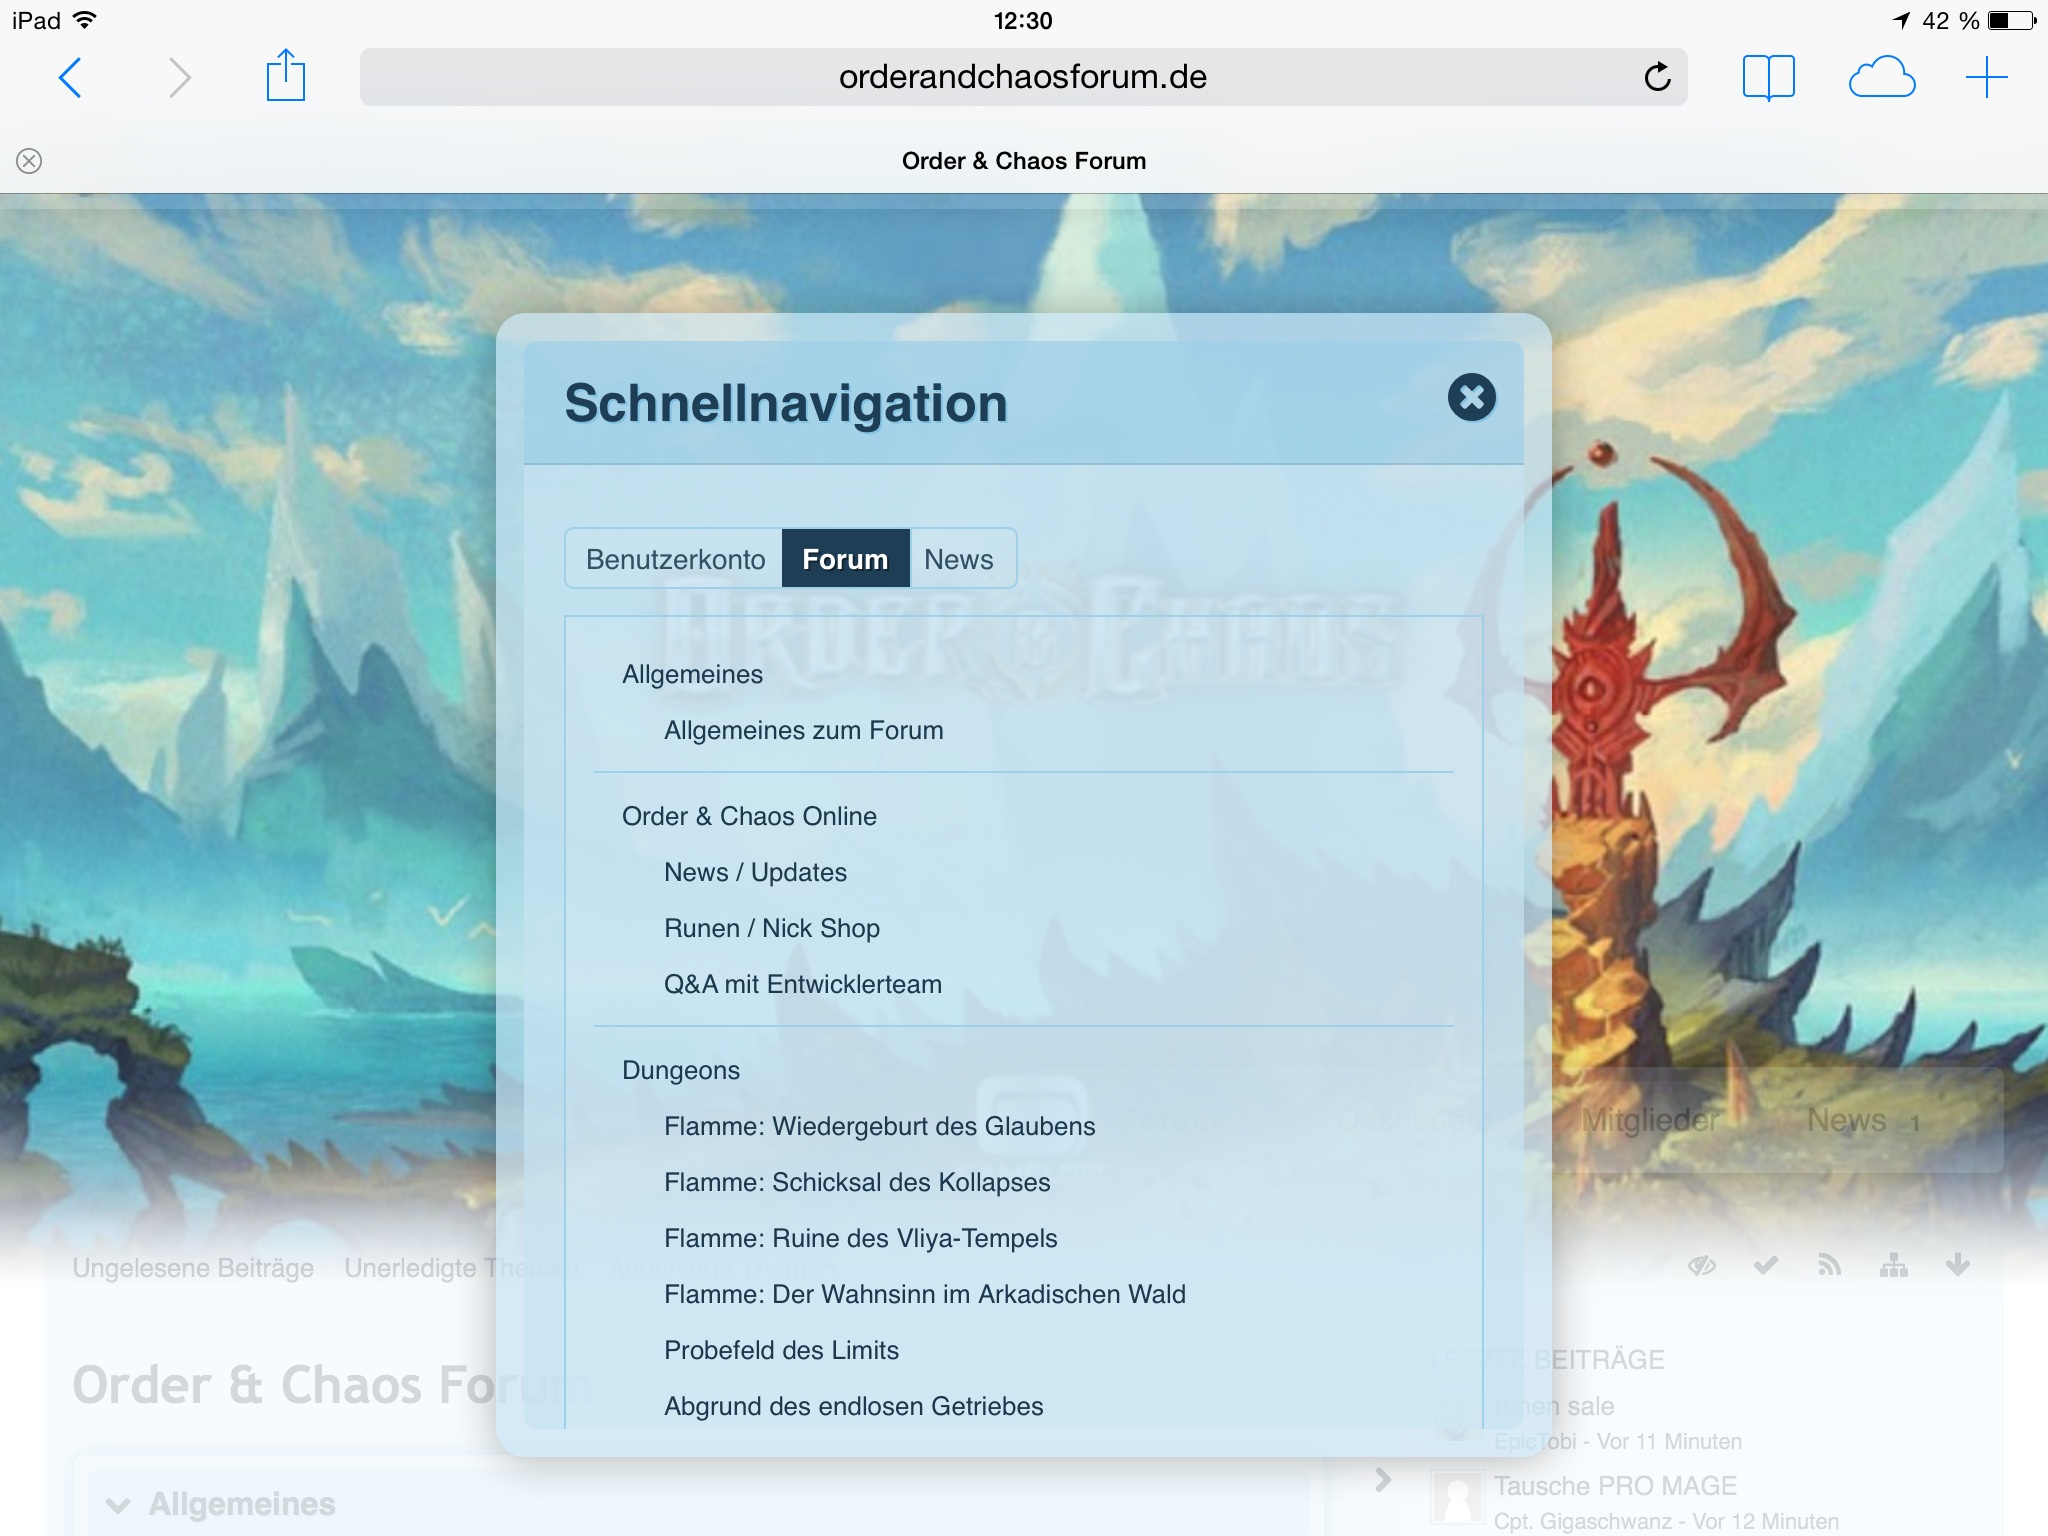Toggle the crossed-eye visibility icon

[1702, 1266]
